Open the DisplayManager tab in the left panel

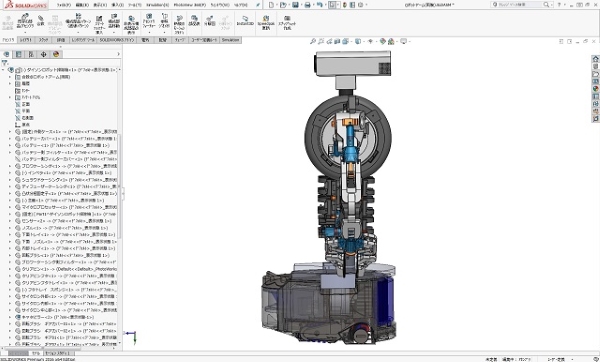coord(56,54)
